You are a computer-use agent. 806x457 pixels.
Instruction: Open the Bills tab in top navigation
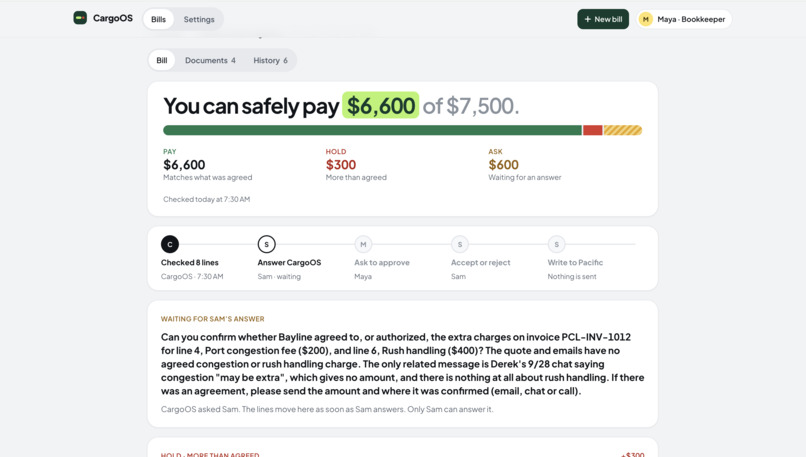158,19
